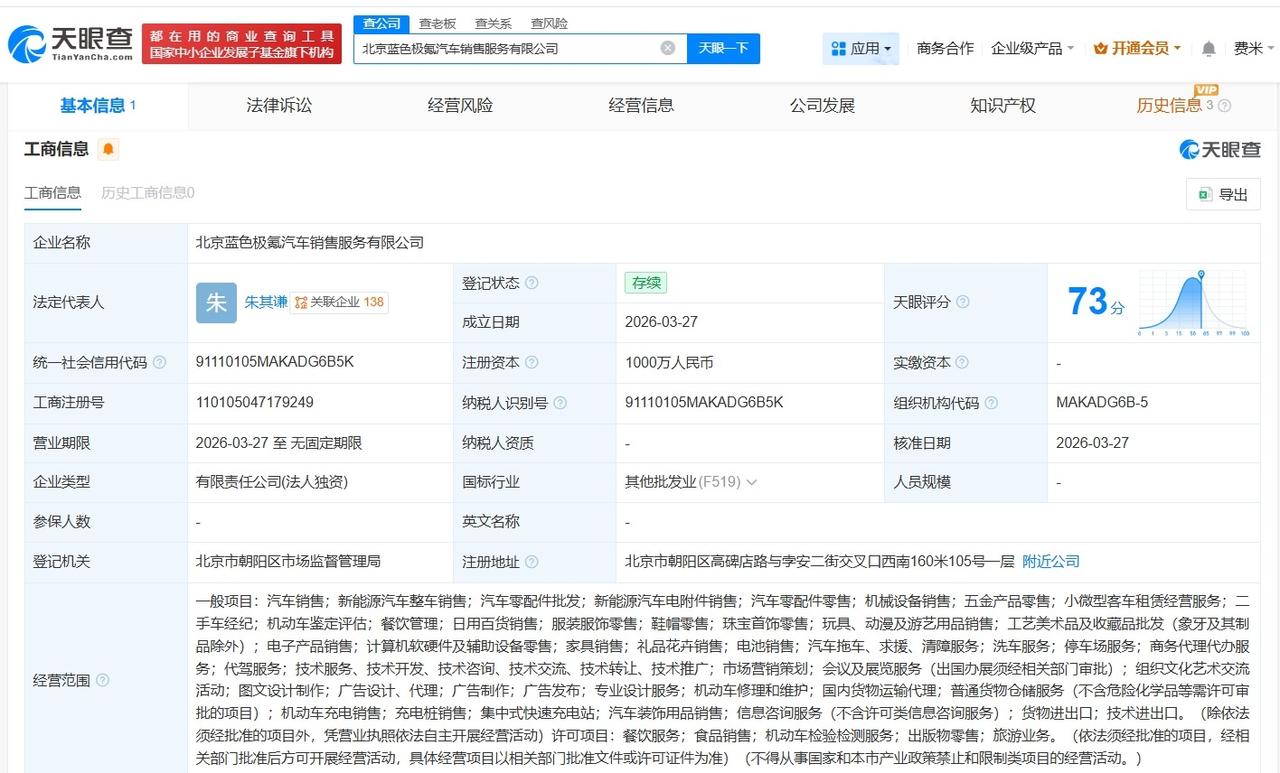
Task: Switch to the 法律诉讼 tab
Action: [x=278, y=105]
